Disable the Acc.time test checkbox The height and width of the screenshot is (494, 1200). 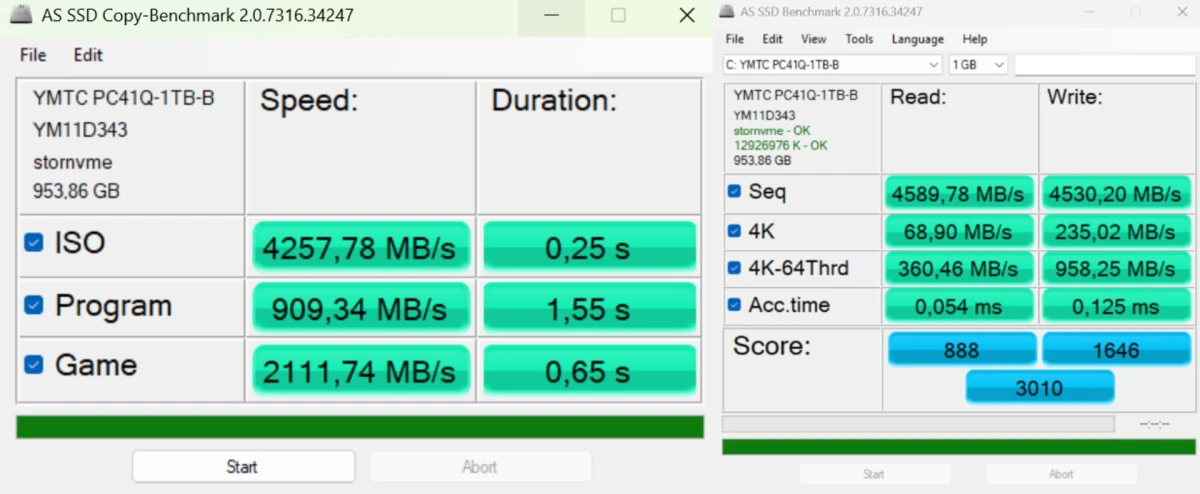[x=735, y=305]
